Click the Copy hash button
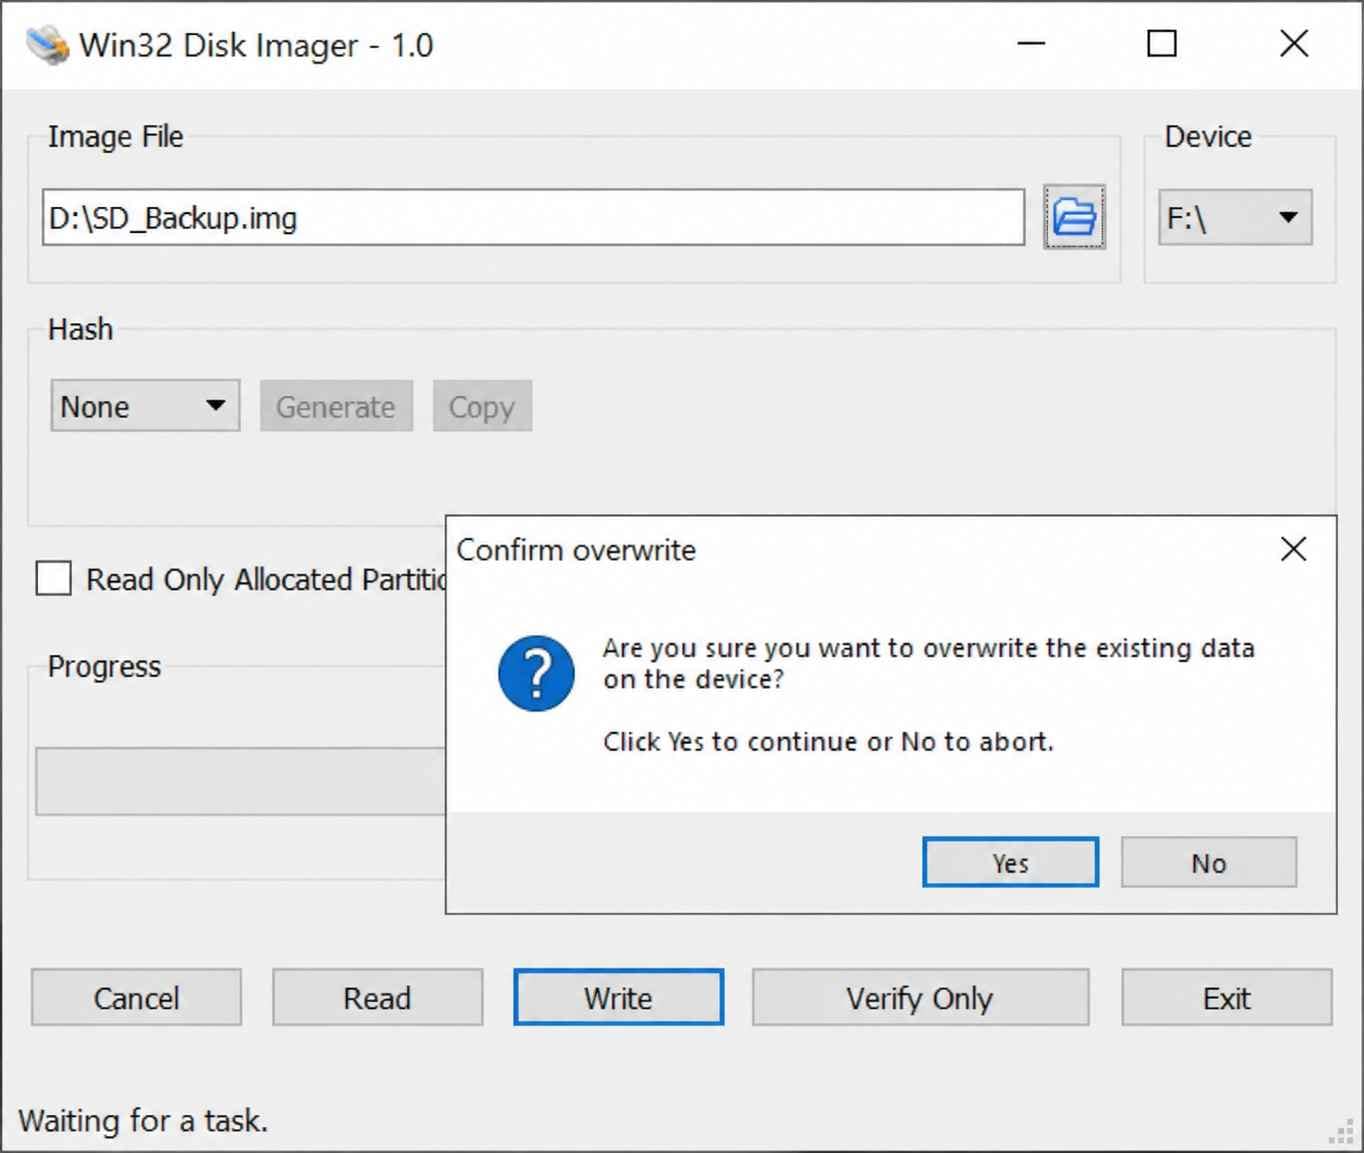 [482, 406]
